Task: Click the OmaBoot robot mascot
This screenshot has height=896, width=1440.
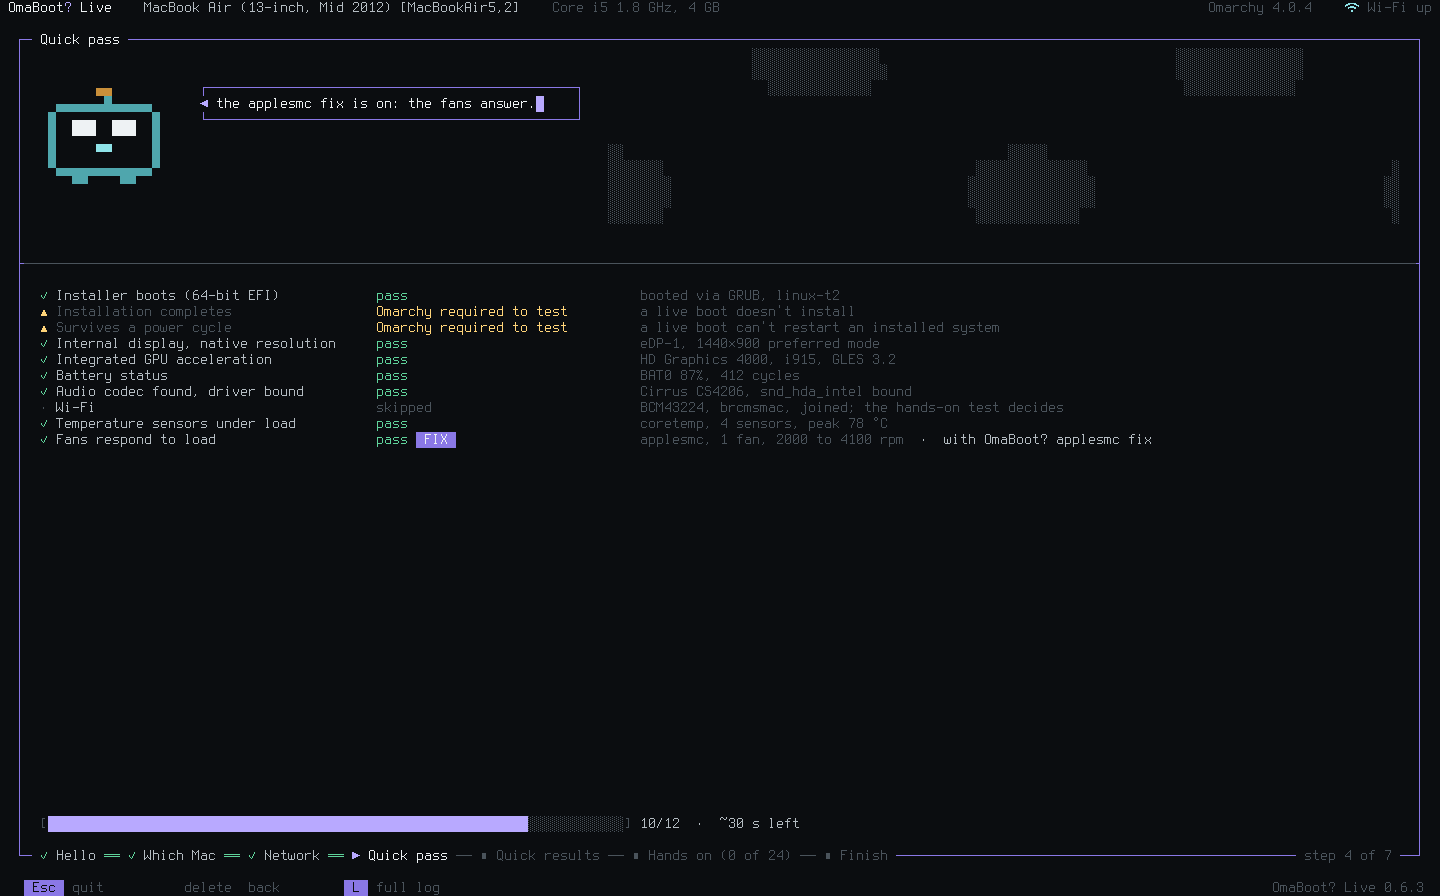Action: pos(104,136)
